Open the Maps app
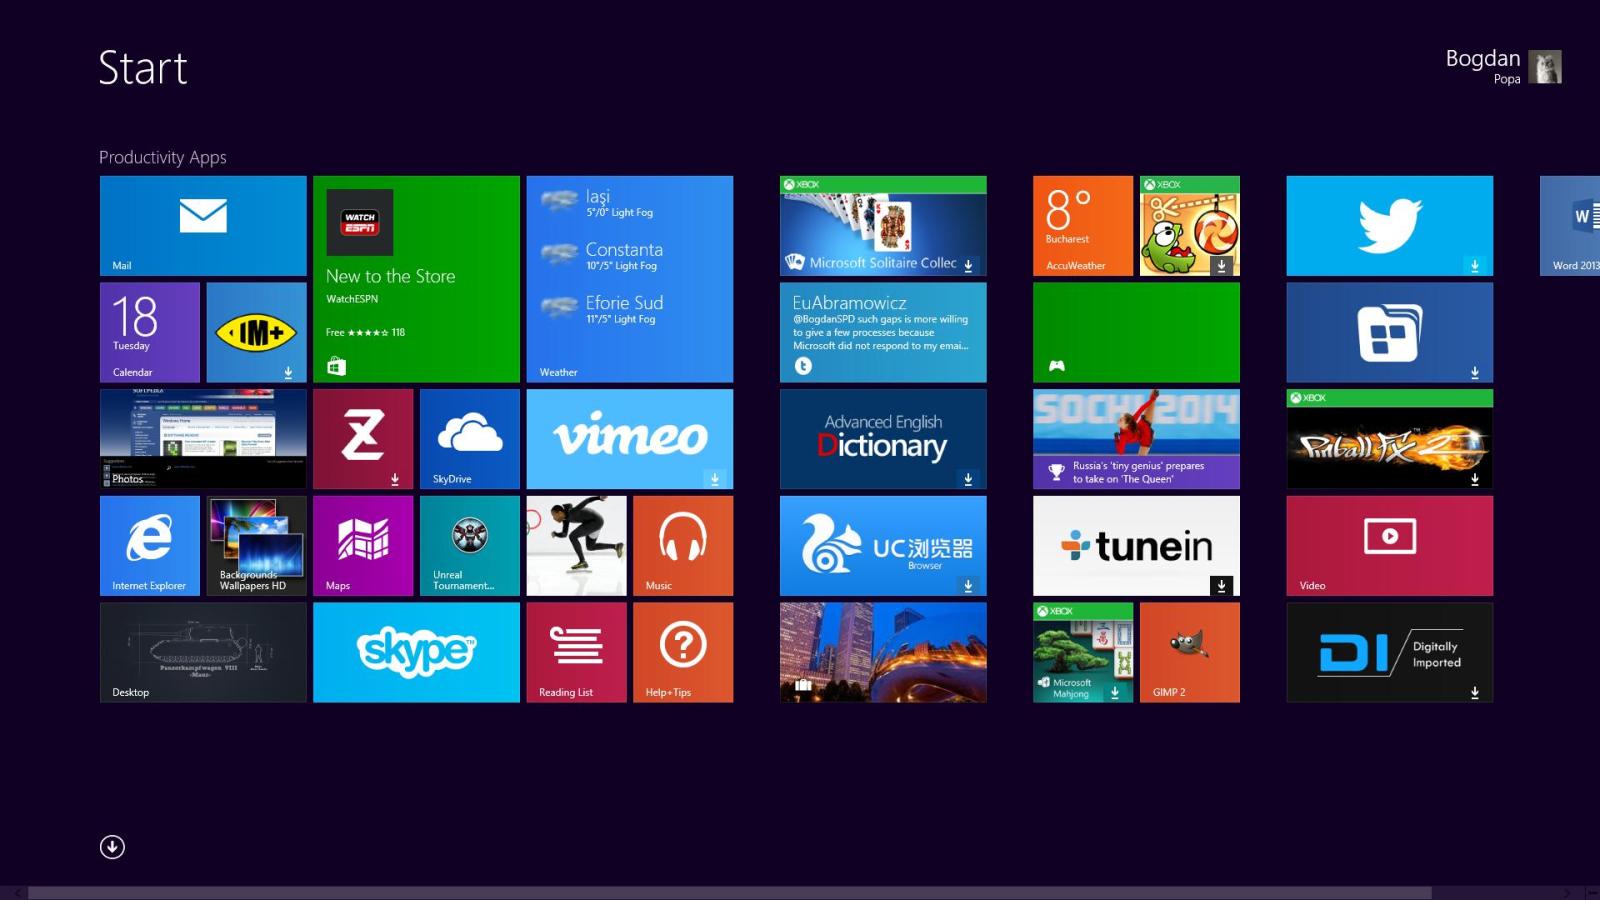The height and width of the screenshot is (900, 1600). pyautogui.click(x=362, y=545)
